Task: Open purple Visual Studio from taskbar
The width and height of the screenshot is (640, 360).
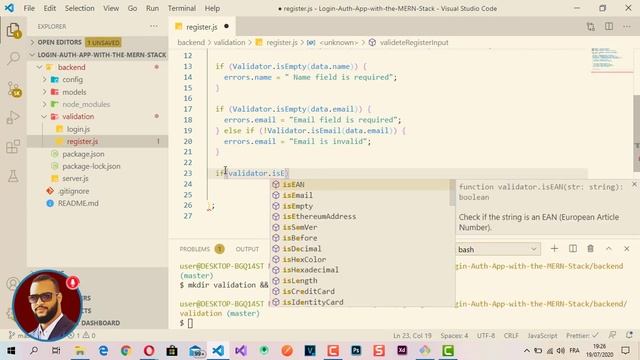Action: (x=241, y=351)
